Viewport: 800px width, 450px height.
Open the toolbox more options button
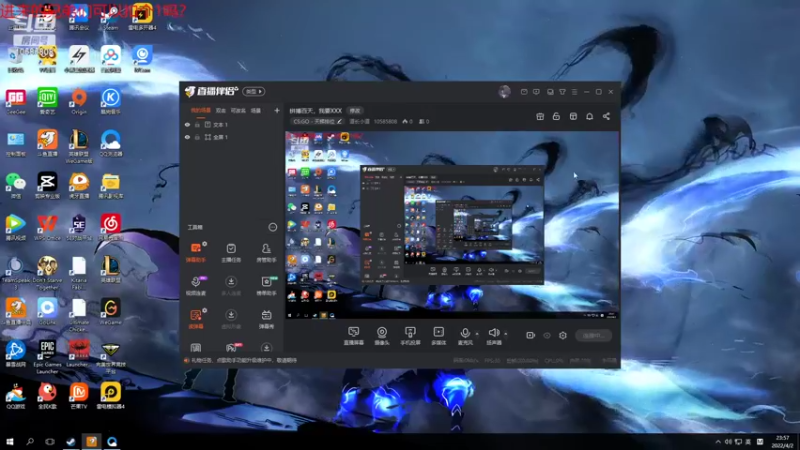pos(273,227)
